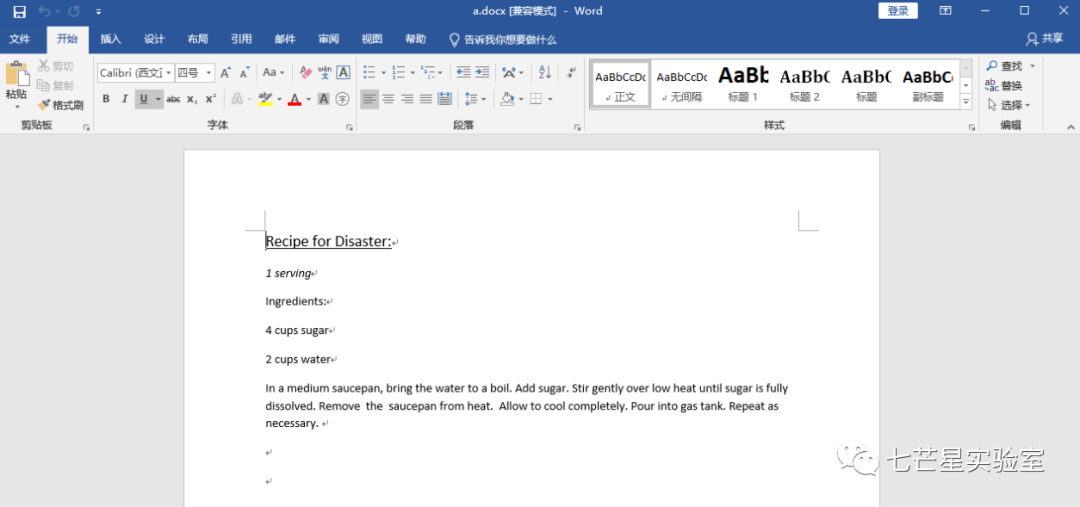
Task: Open the phonetic guide (wén) icon
Action: pyautogui.click(x=324, y=72)
